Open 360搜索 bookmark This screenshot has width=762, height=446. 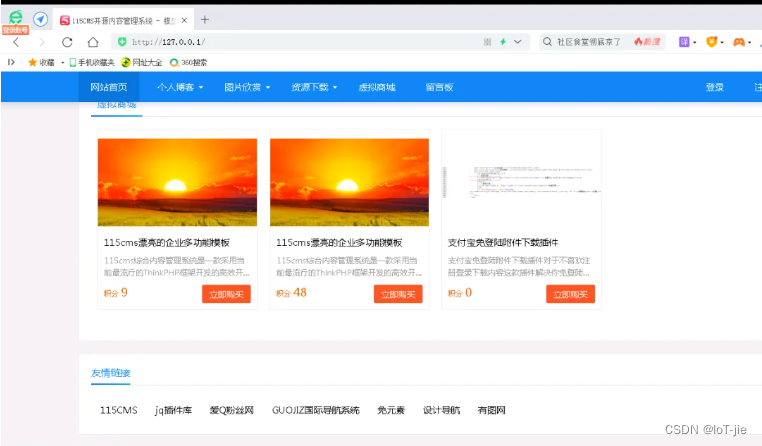188,62
